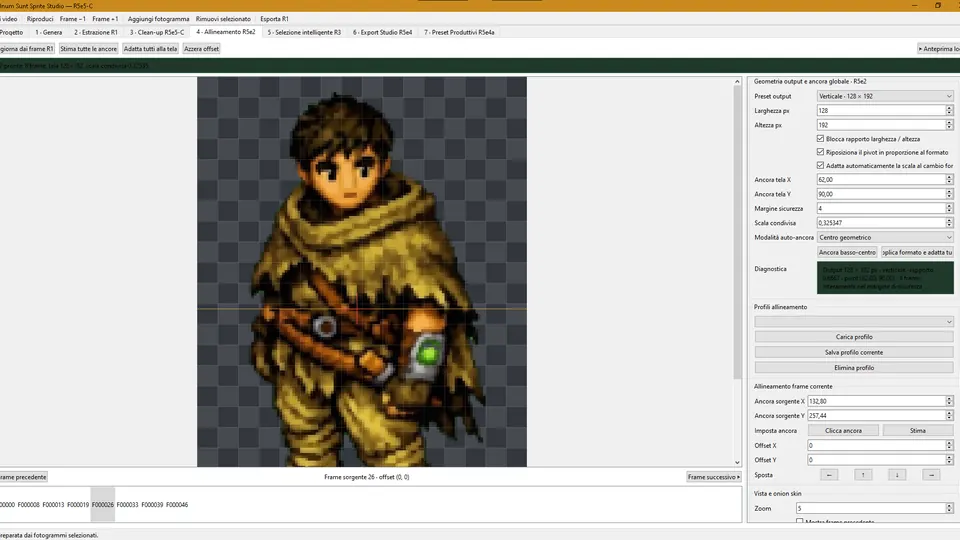Toggle Adatta automaticamente la scala checkbox
Viewport: 960px width, 540px height.
pyautogui.click(x=820, y=165)
